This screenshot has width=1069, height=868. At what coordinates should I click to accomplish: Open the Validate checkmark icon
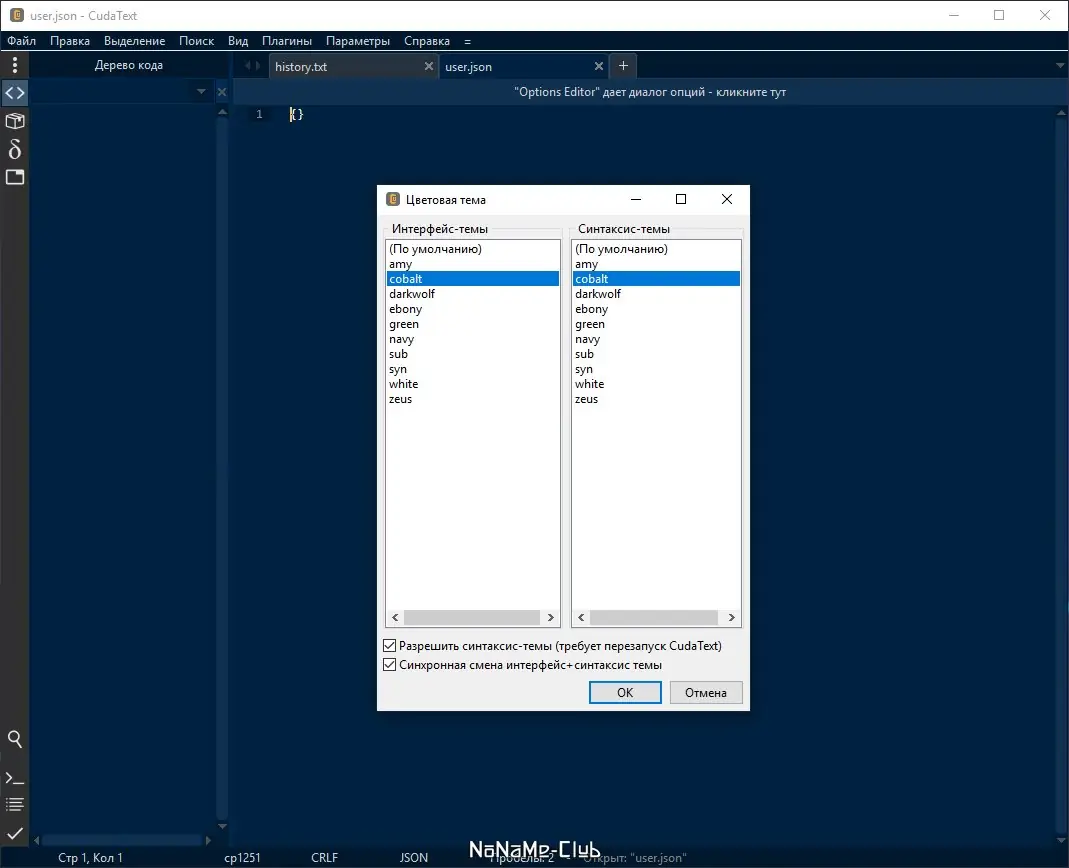point(14,833)
